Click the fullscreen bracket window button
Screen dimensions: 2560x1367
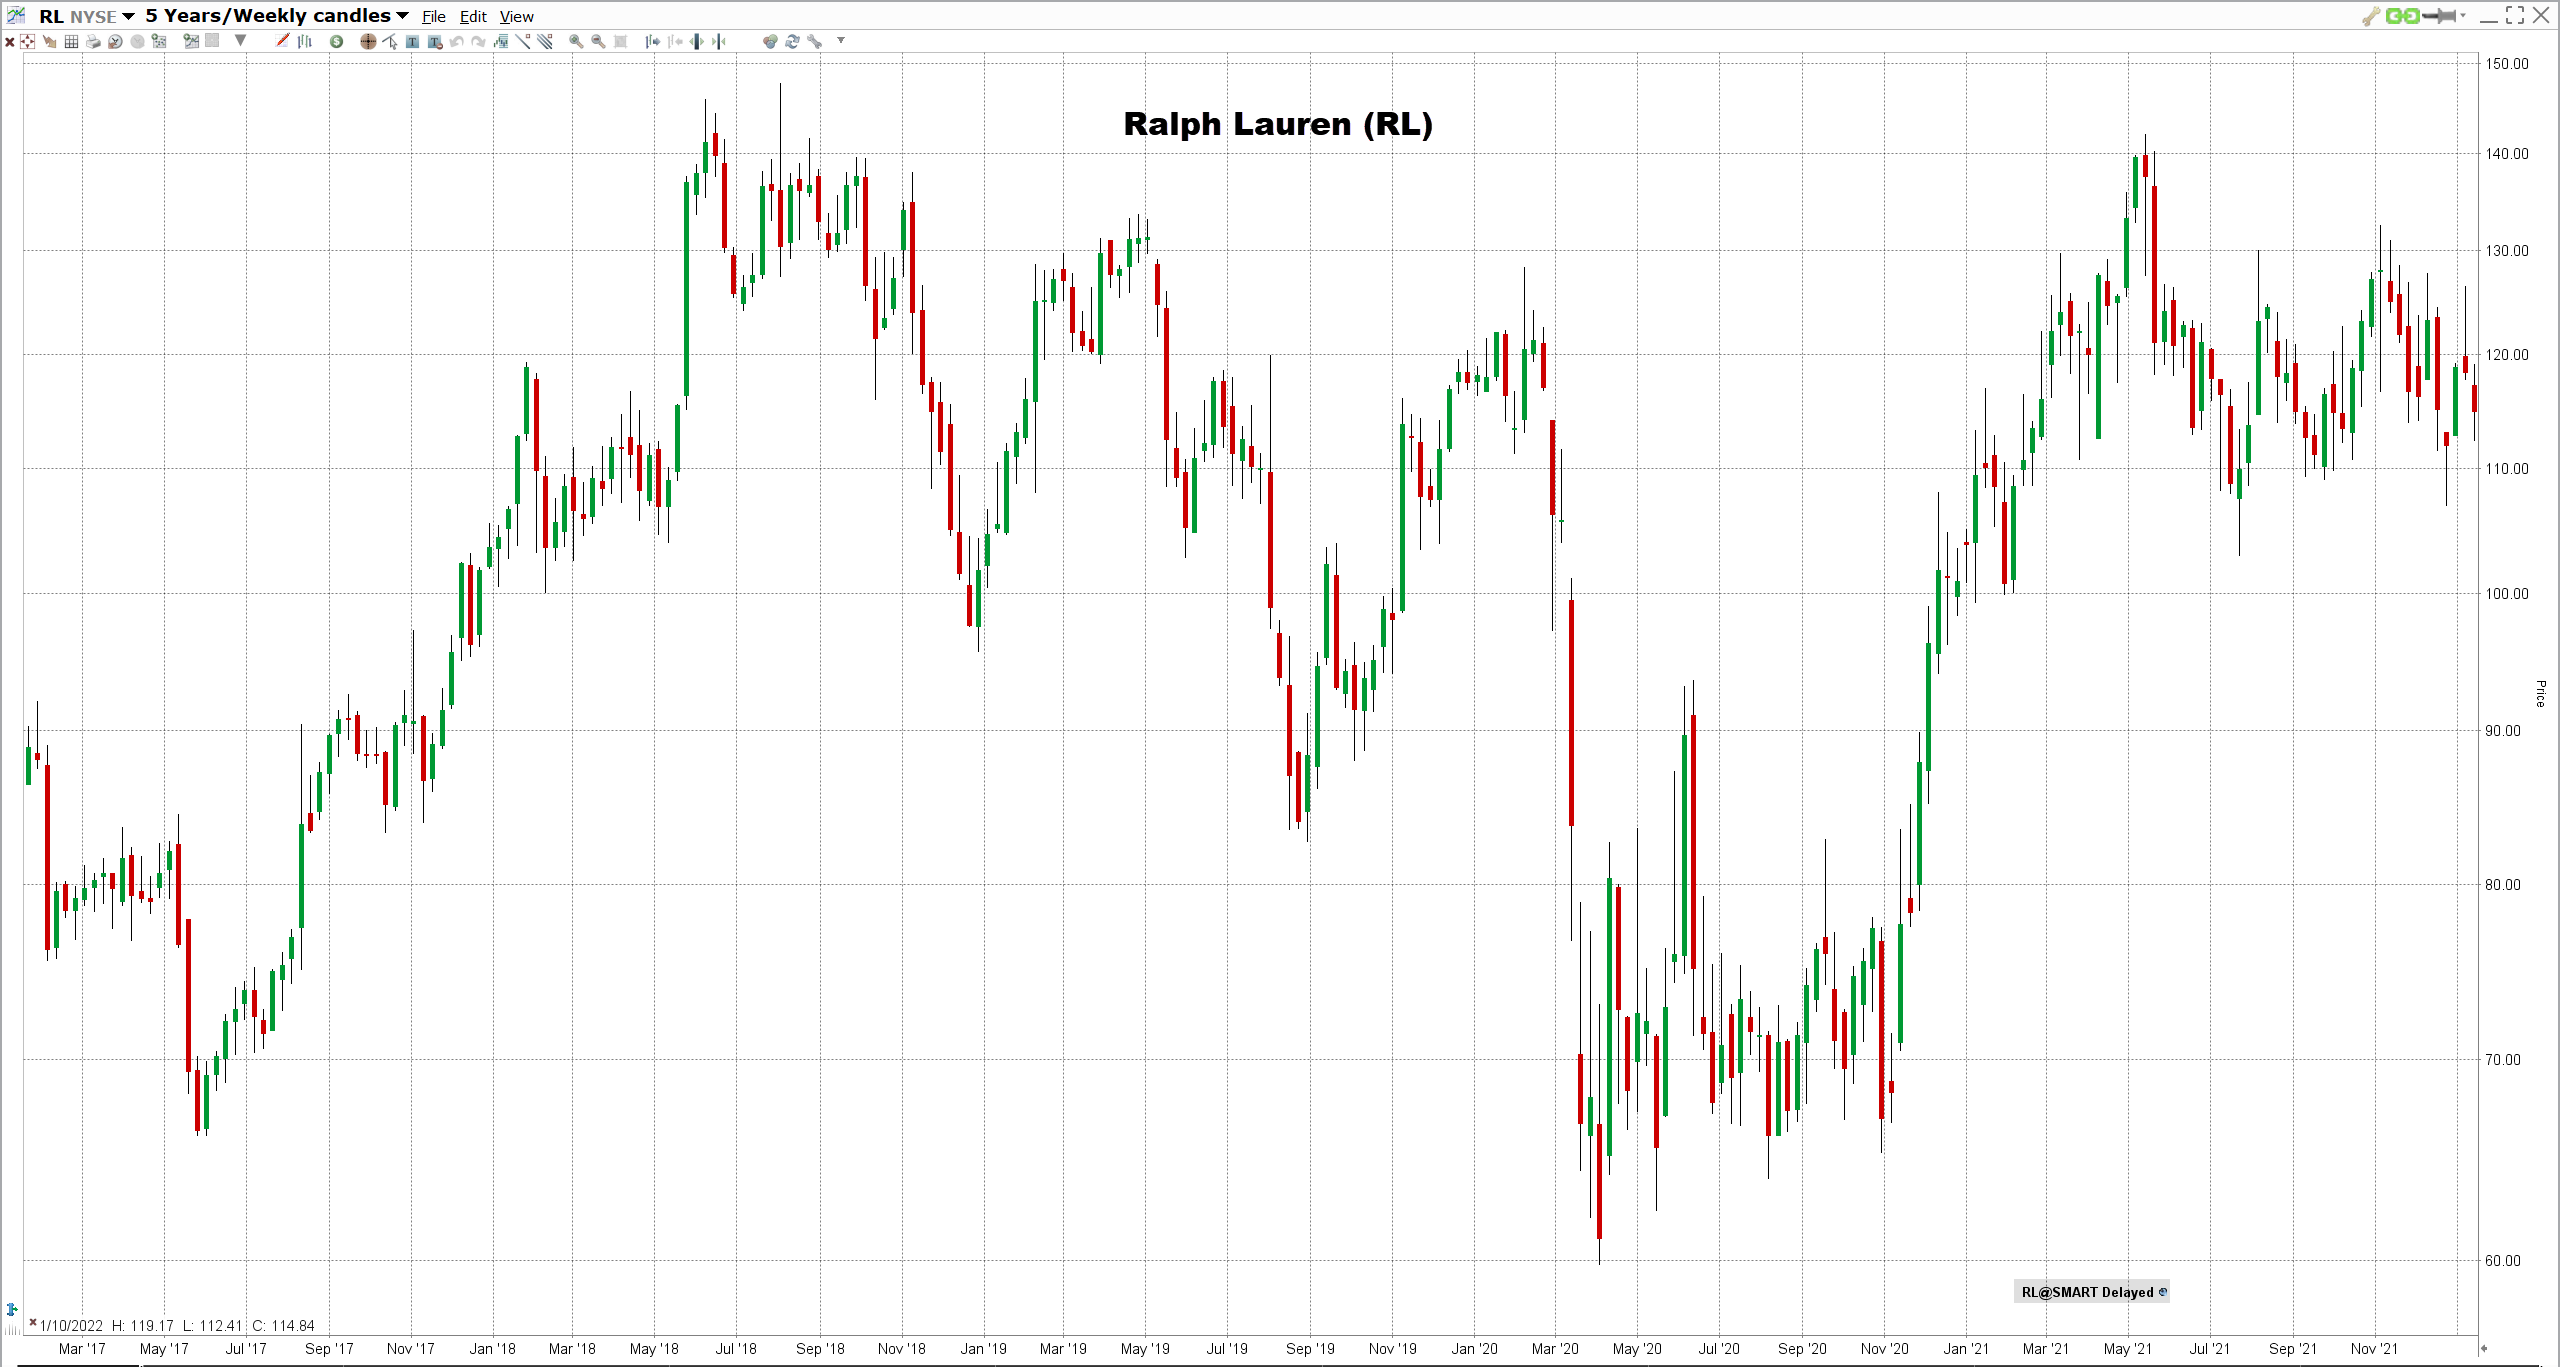pos(2515,15)
